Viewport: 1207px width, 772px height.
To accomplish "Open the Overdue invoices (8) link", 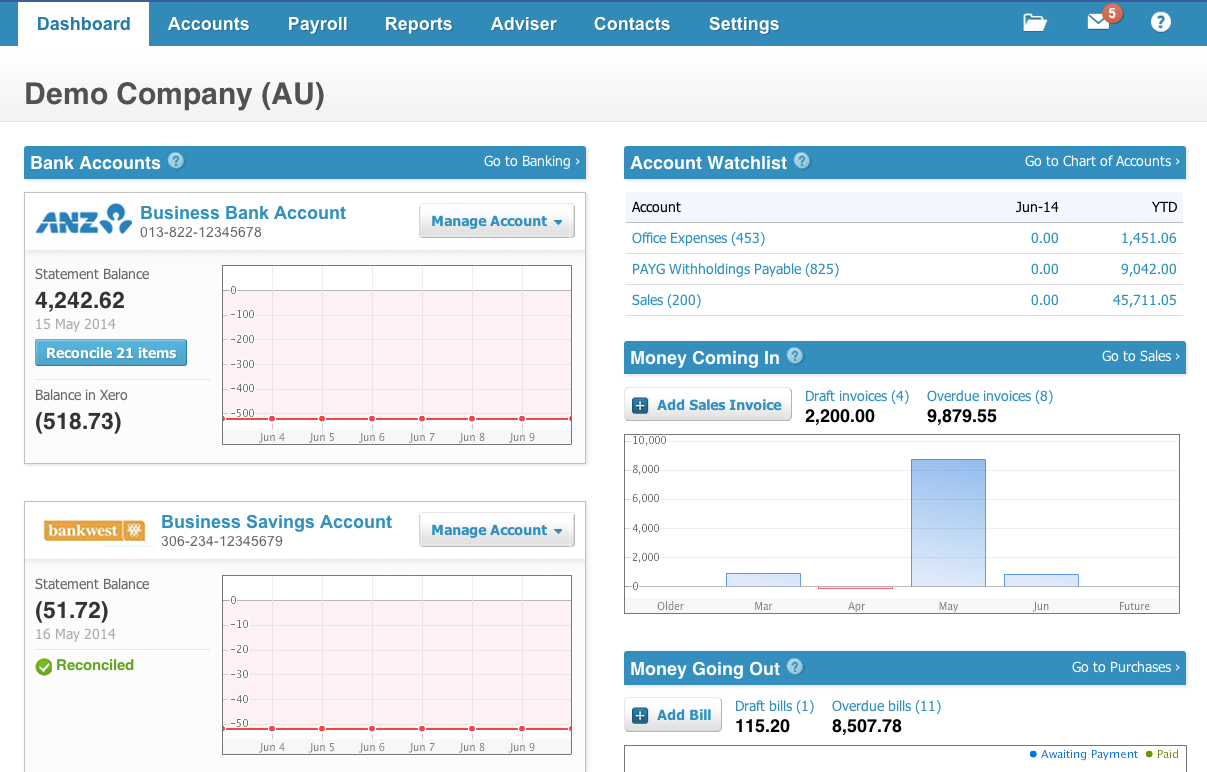I will [989, 396].
